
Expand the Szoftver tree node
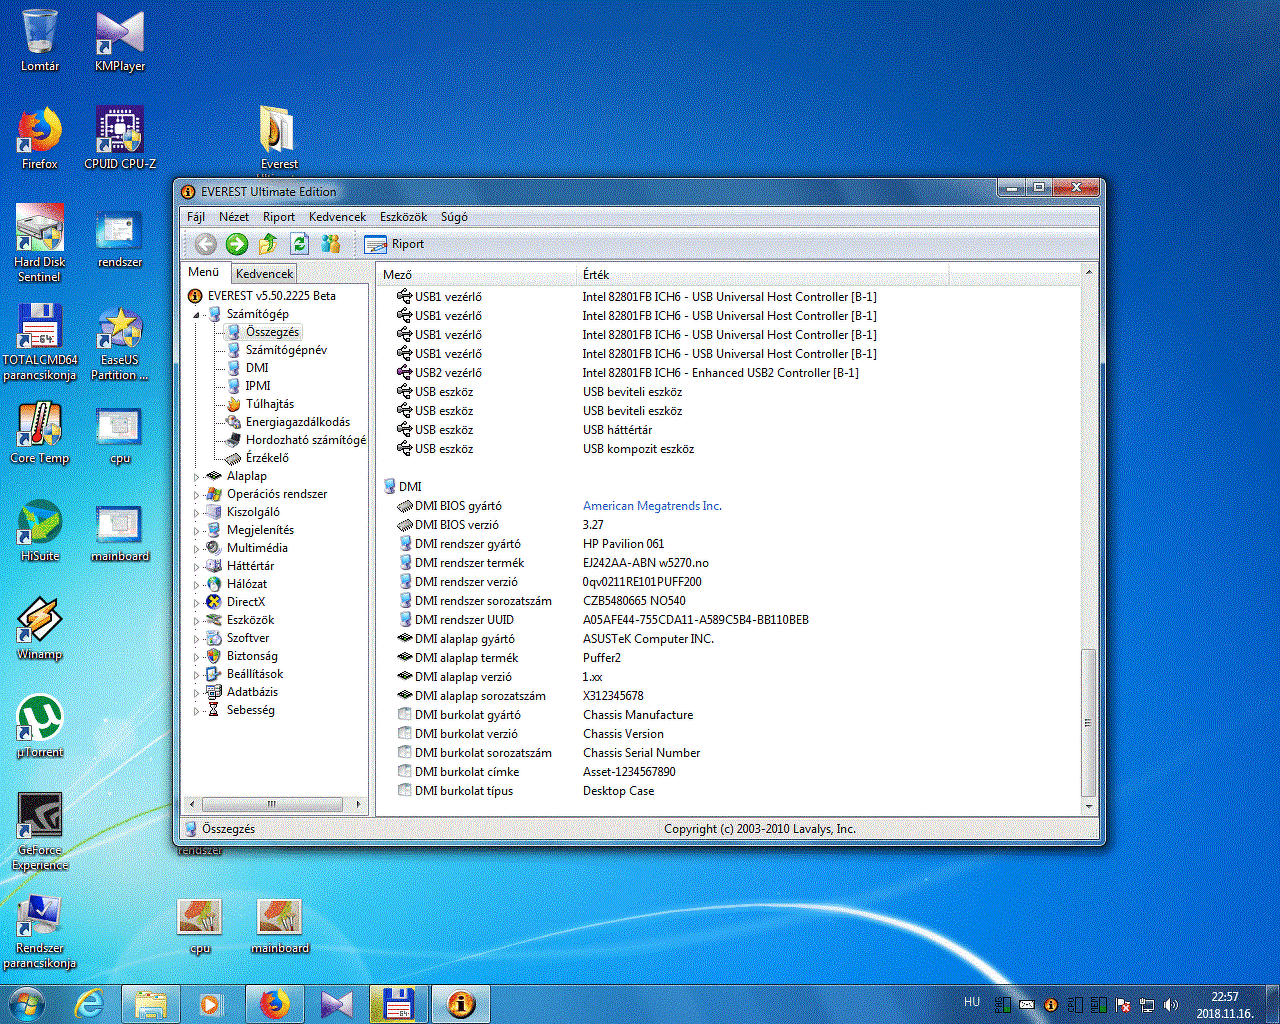pyautogui.click(x=197, y=639)
